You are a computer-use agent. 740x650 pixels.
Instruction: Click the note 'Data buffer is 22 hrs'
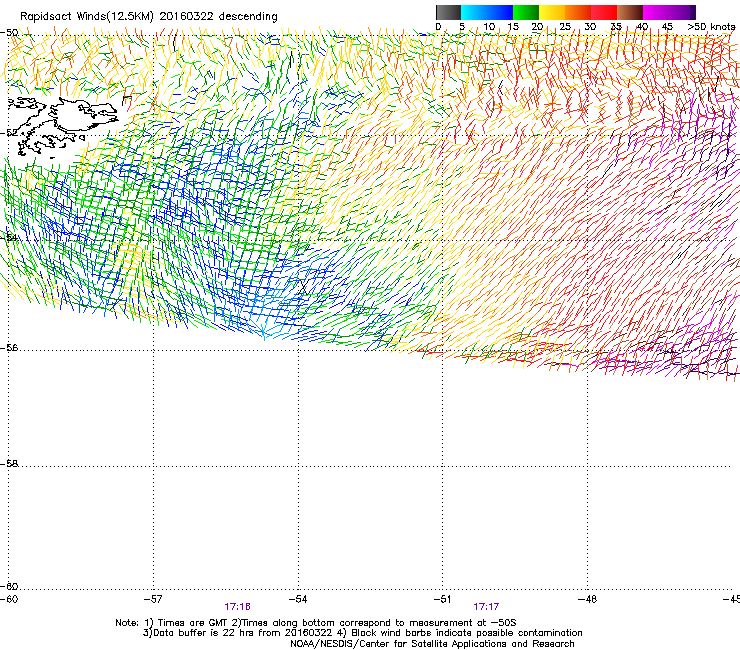pos(202,633)
